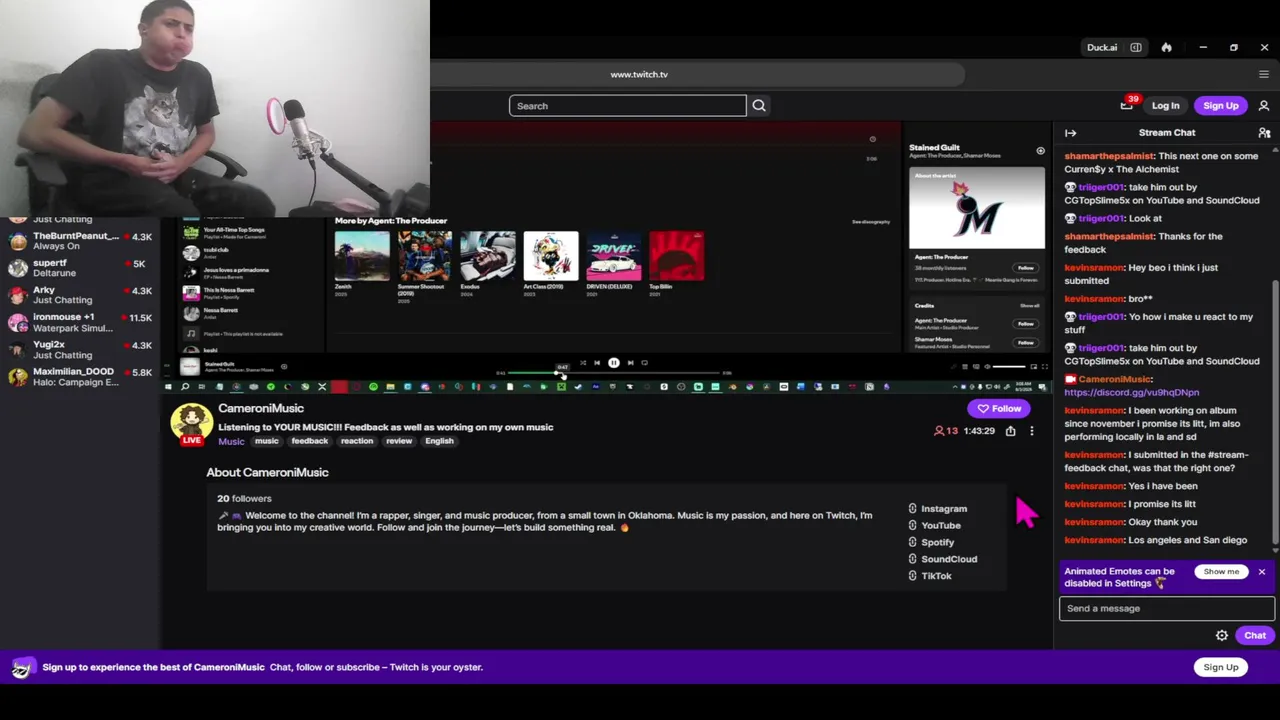This screenshot has width=1280, height=720.
Task: Click the Top Billin album thumbnail
Action: click(677, 256)
